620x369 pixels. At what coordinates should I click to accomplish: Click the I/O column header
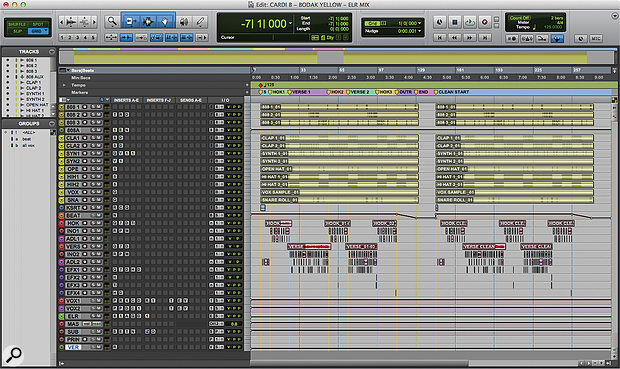[225, 100]
